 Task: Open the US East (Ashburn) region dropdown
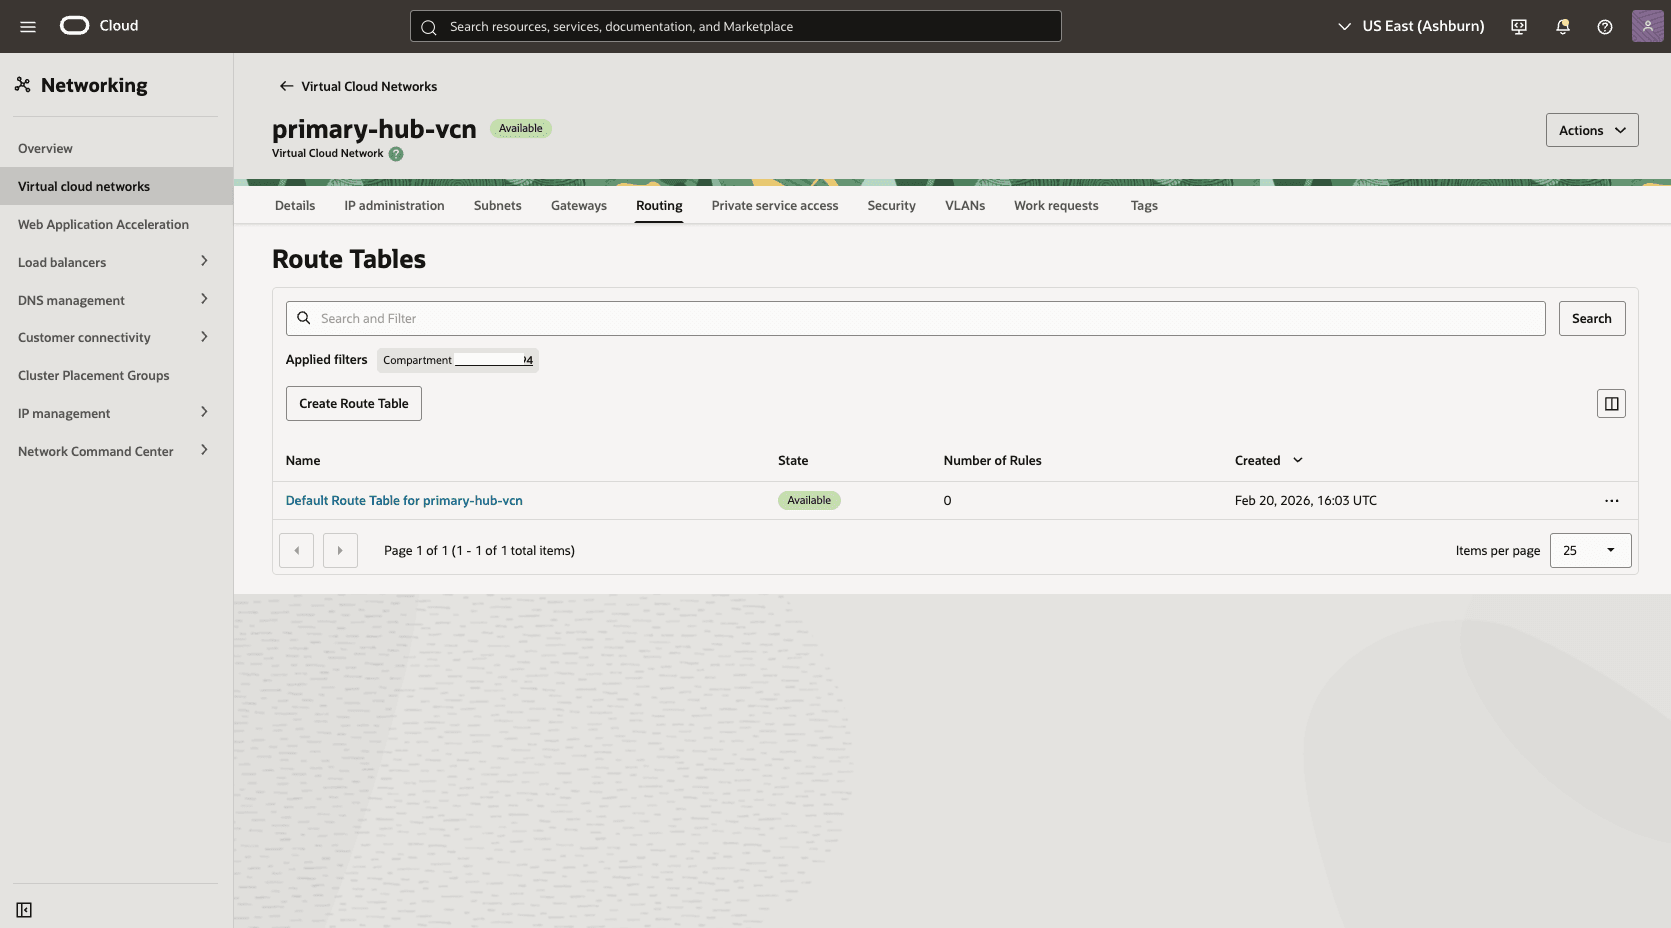1410,26
